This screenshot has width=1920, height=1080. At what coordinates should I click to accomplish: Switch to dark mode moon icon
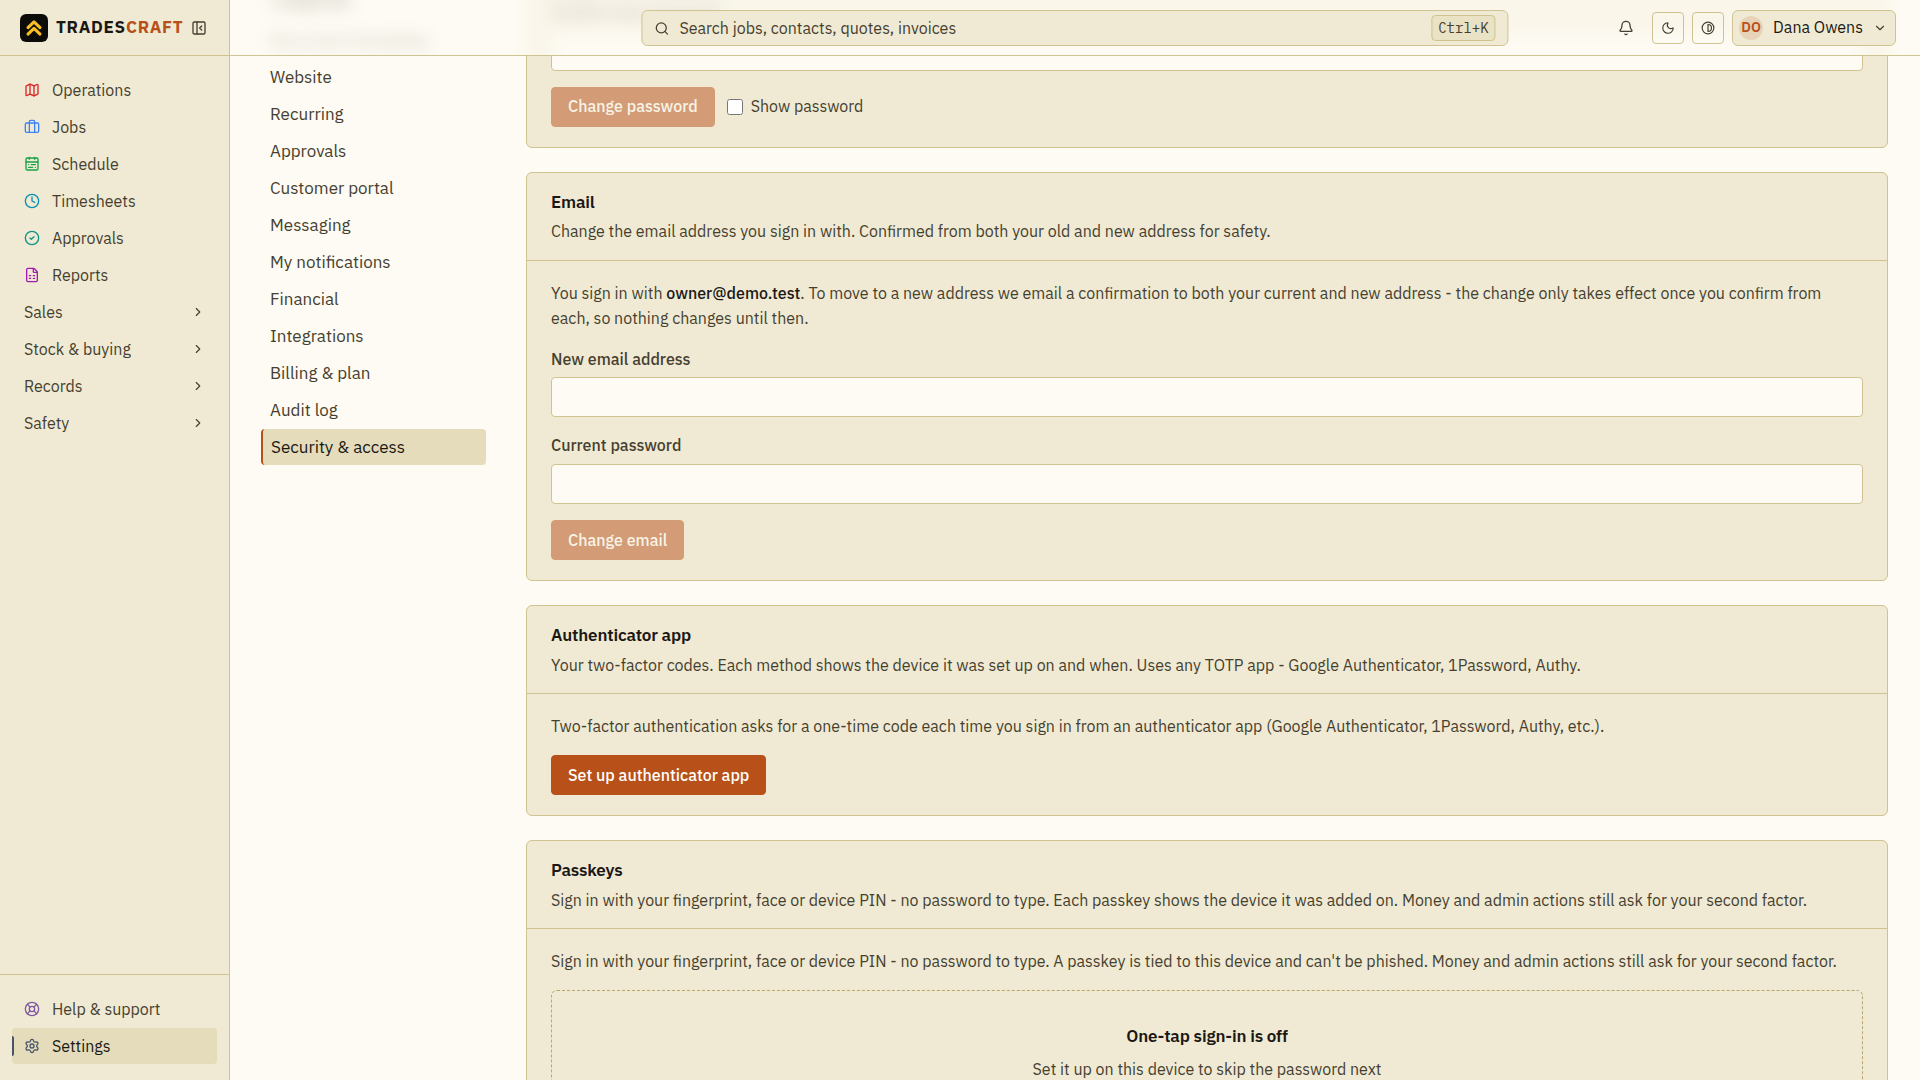(1668, 28)
